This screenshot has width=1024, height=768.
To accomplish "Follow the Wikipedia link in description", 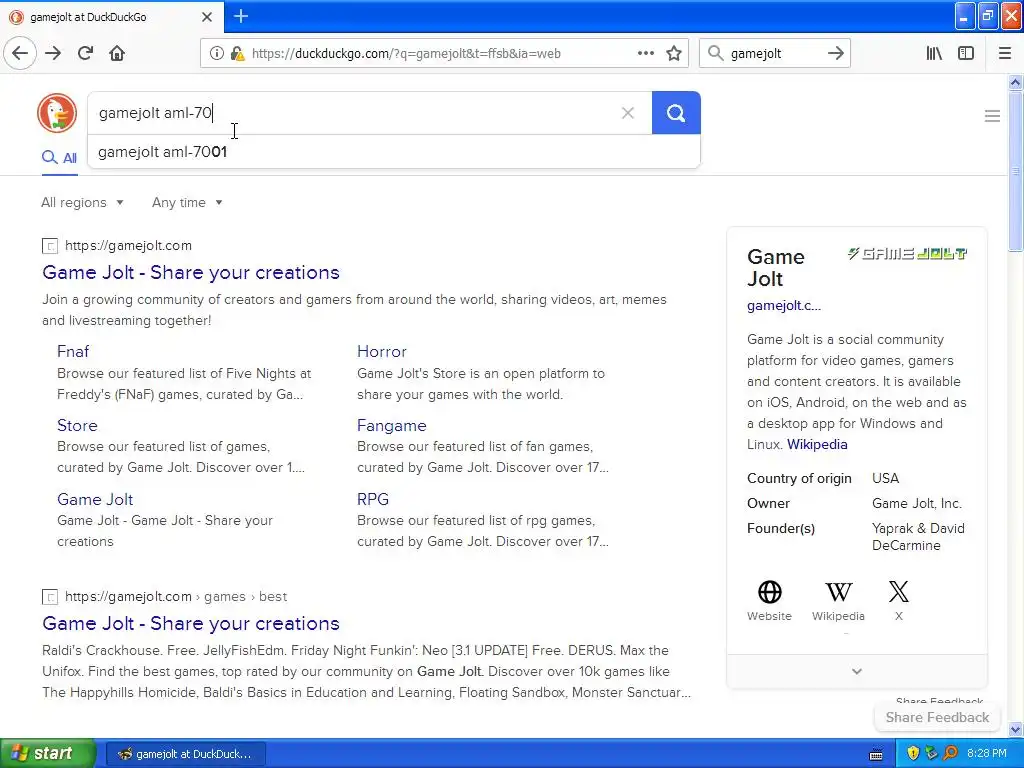I will pos(817,444).
